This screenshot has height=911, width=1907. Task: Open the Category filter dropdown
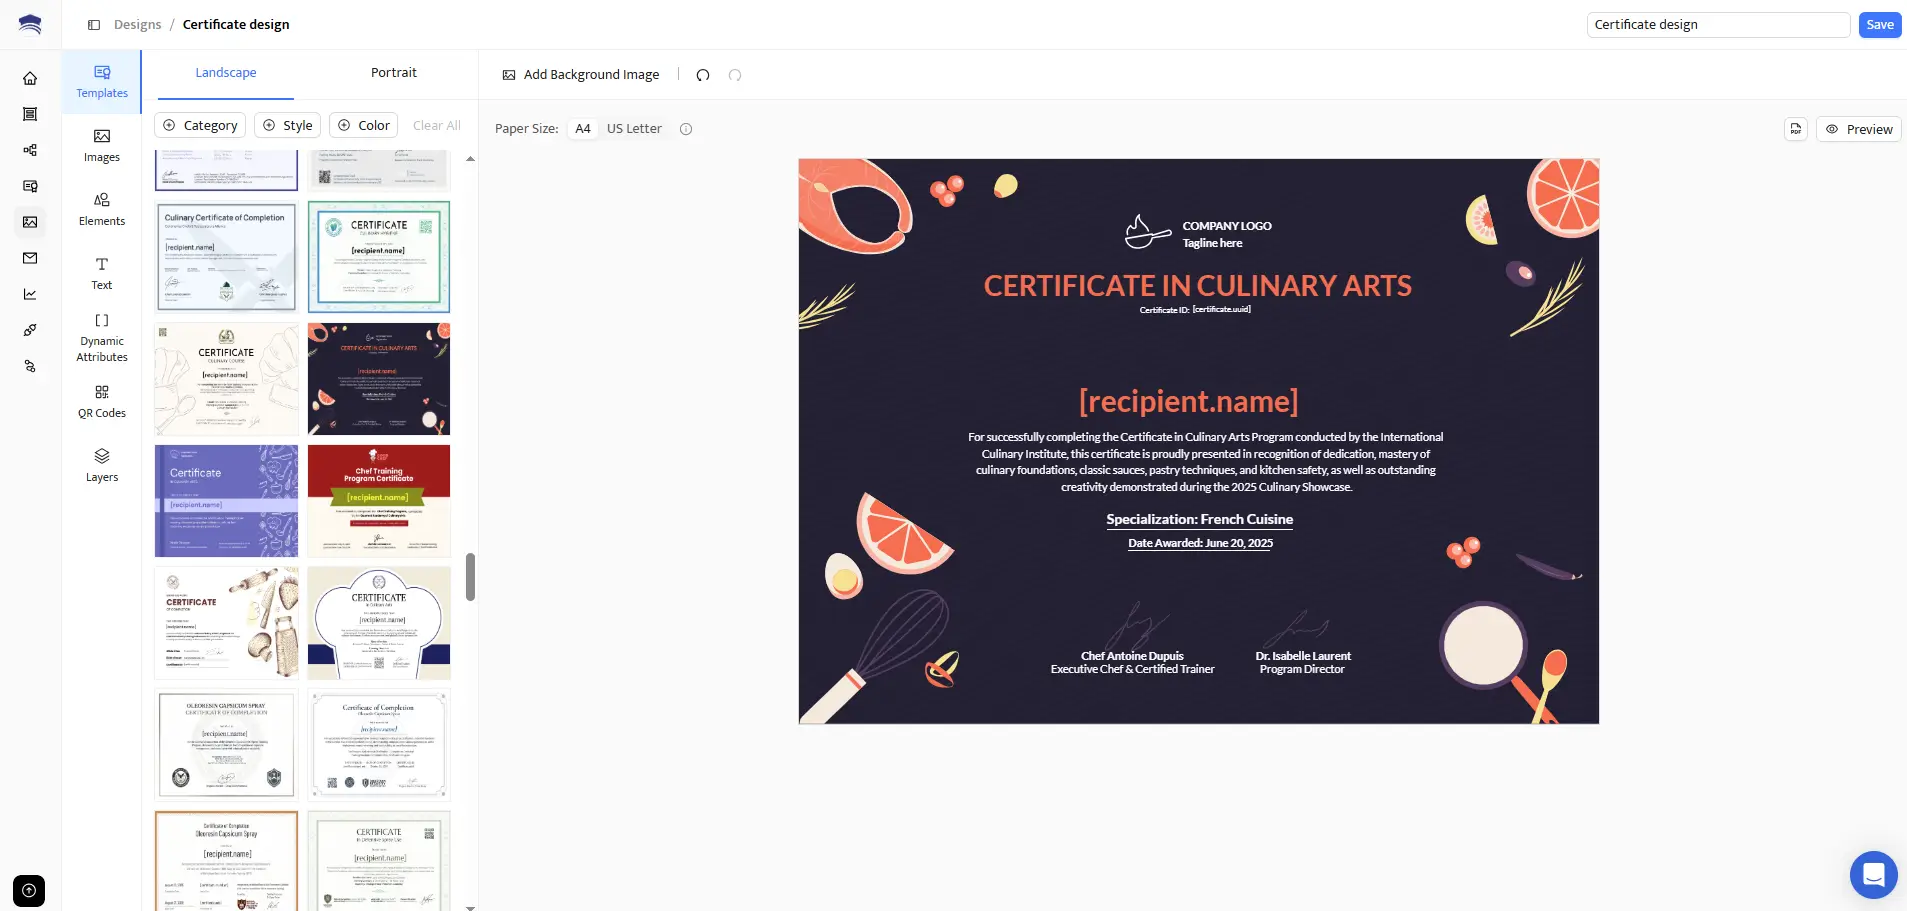click(199, 125)
